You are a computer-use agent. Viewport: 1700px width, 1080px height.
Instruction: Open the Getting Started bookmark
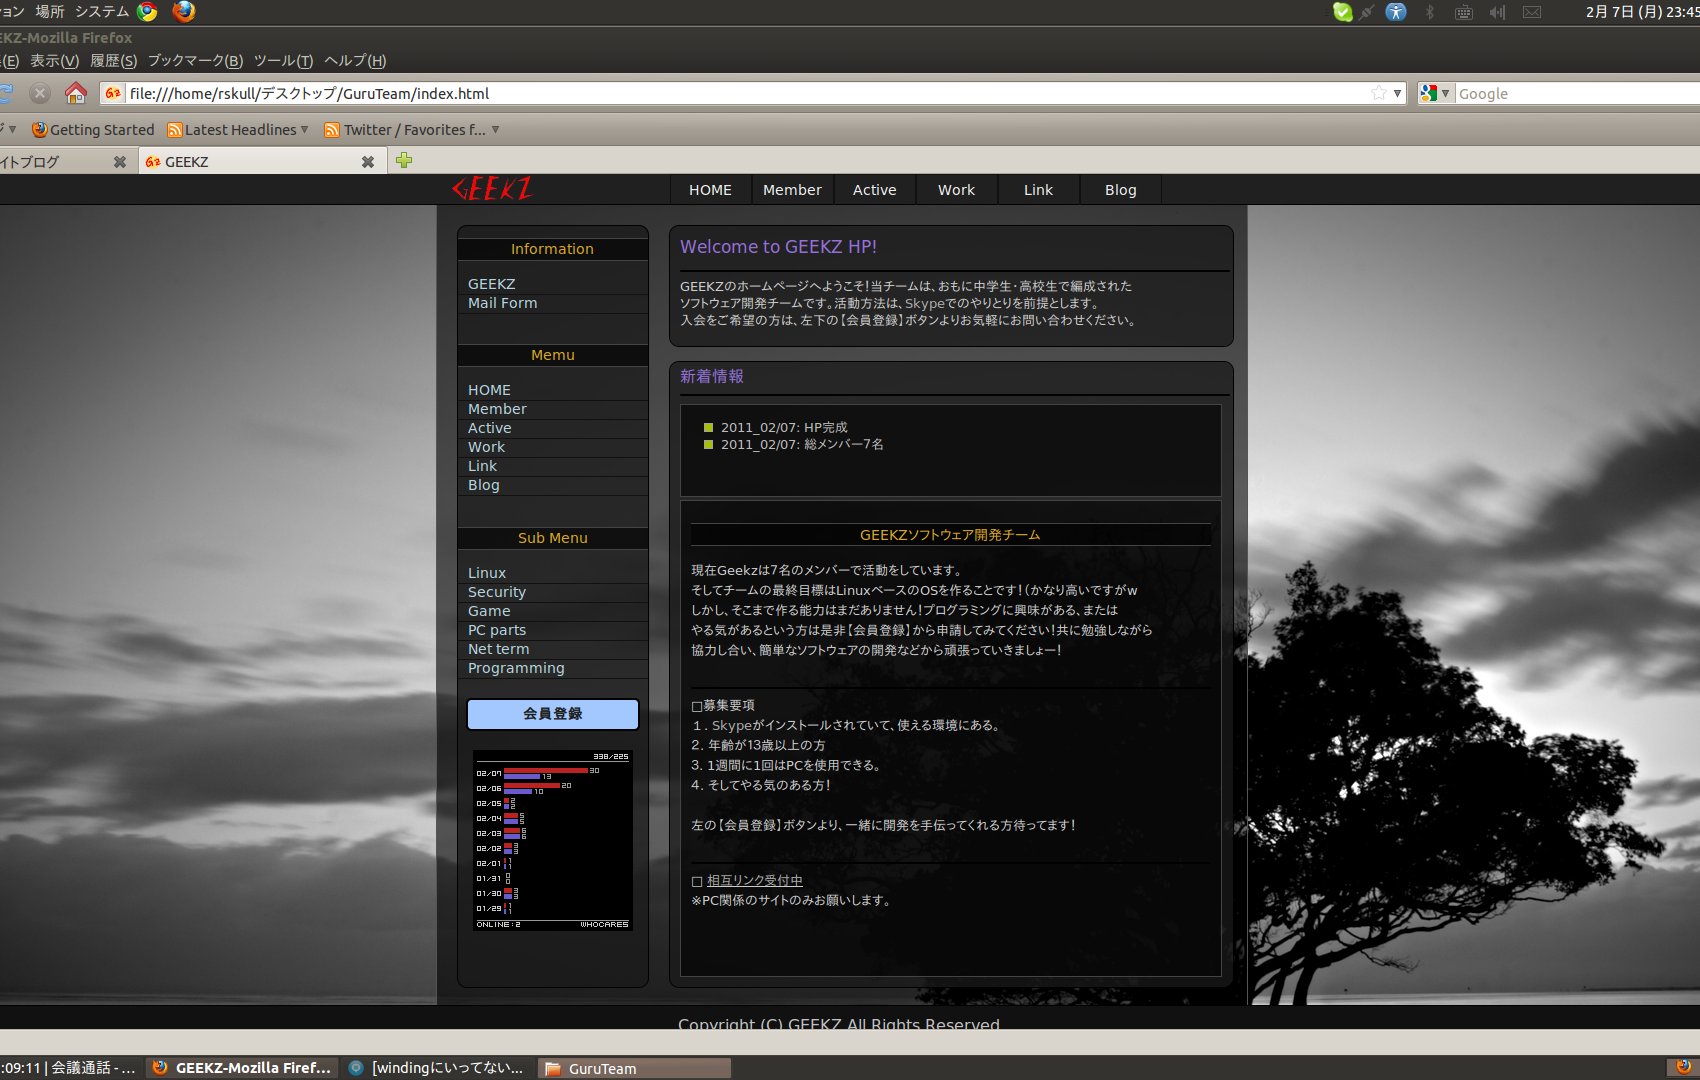pos(93,130)
